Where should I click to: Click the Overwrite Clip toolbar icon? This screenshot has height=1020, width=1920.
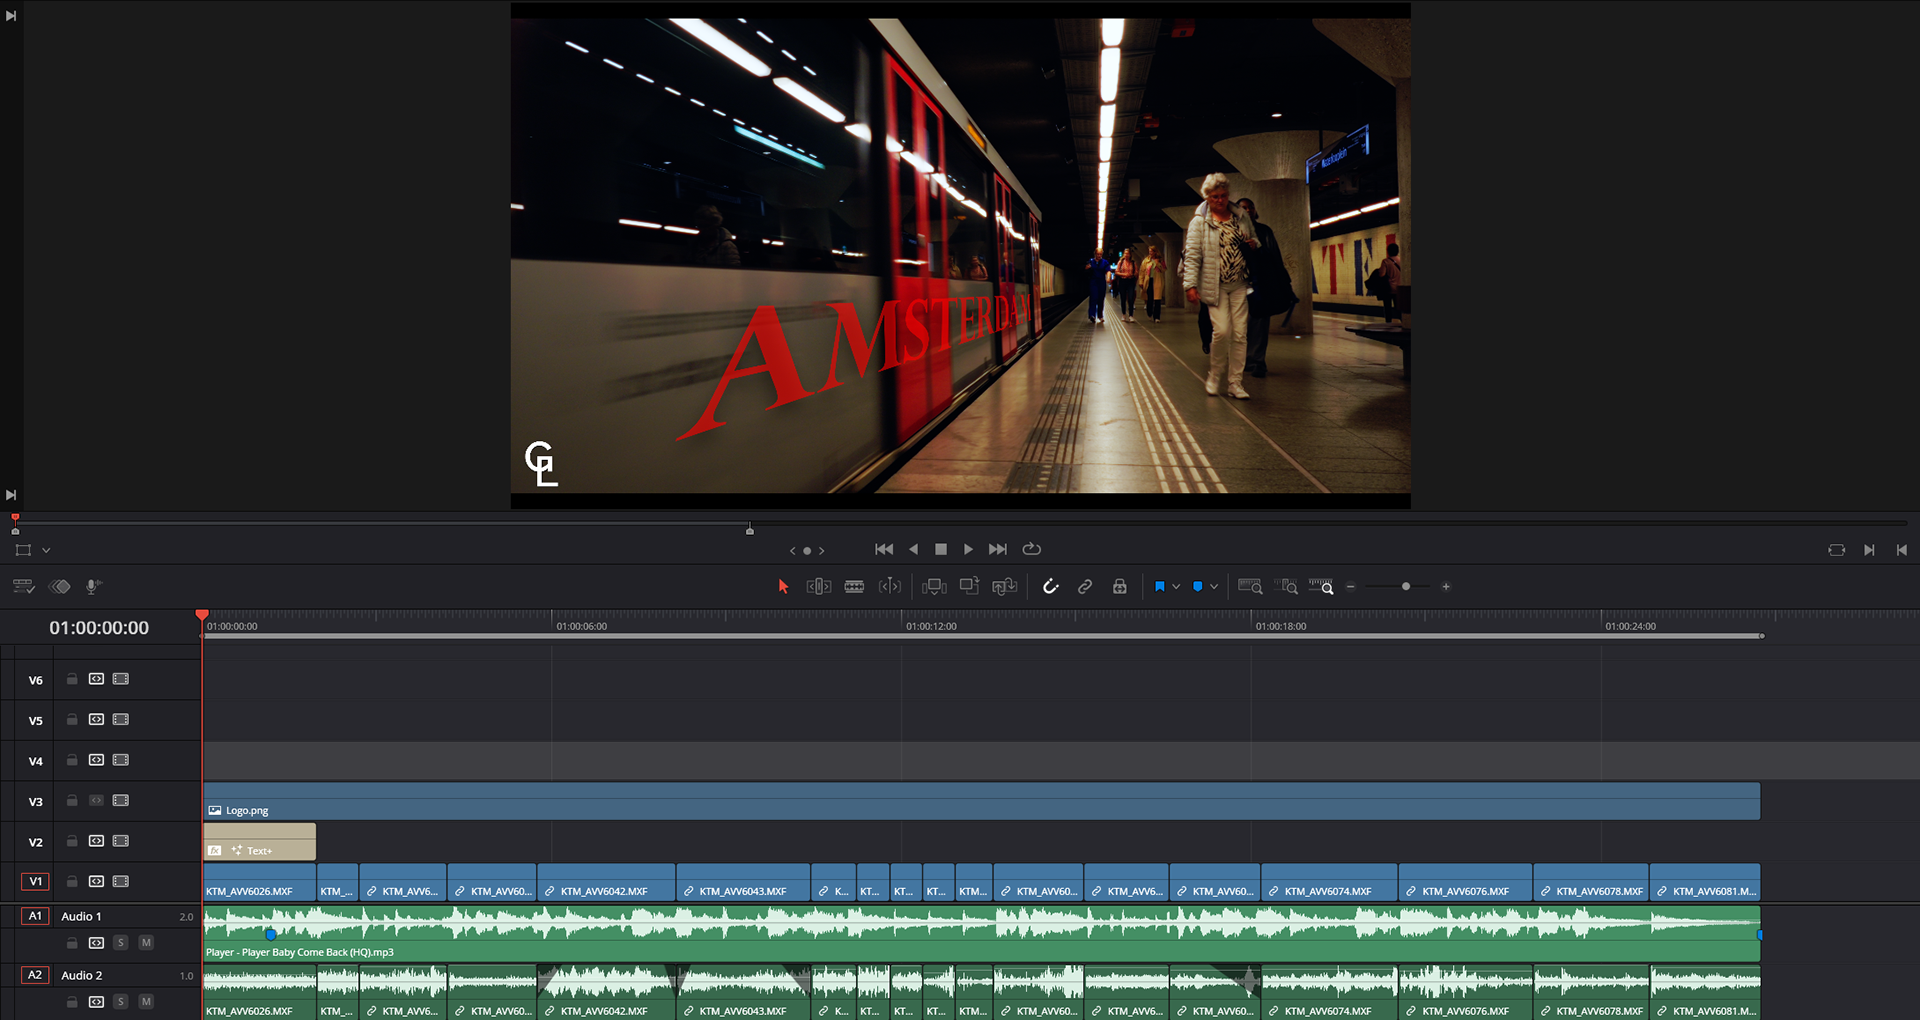click(969, 587)
